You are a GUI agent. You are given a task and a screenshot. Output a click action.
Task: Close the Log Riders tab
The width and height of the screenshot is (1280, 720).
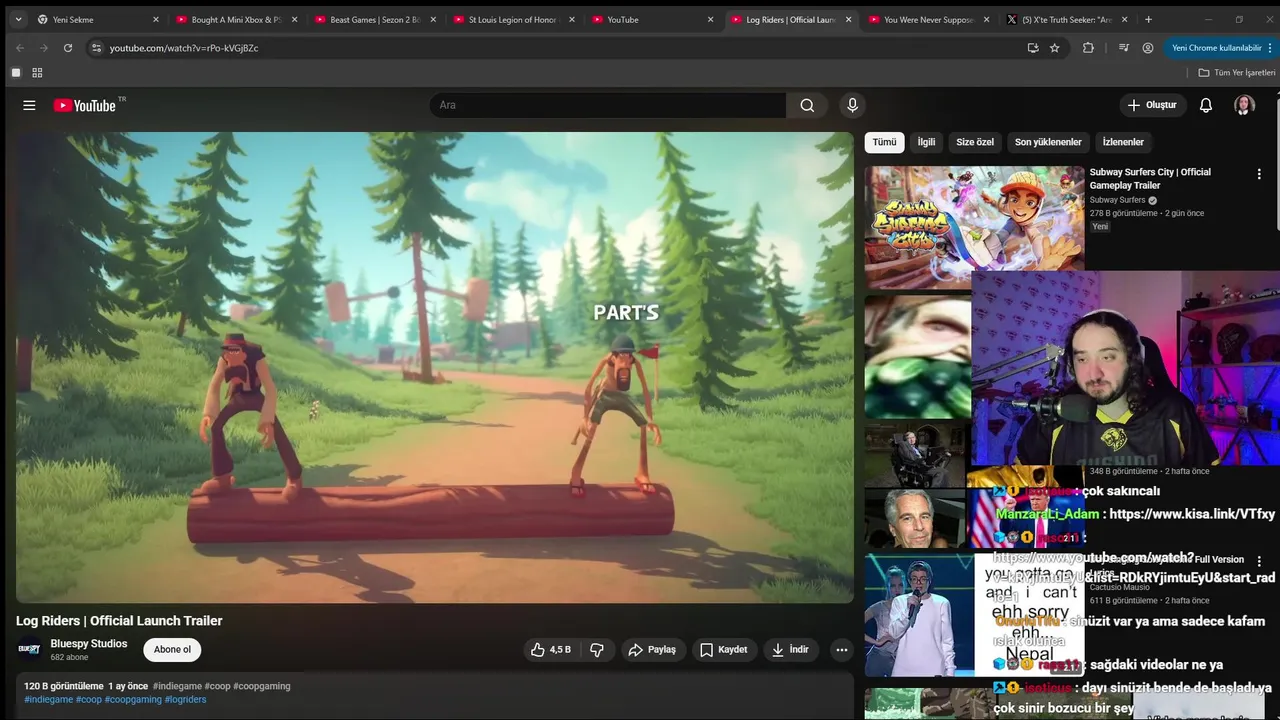pyautogui.click(x=849, y=19)
